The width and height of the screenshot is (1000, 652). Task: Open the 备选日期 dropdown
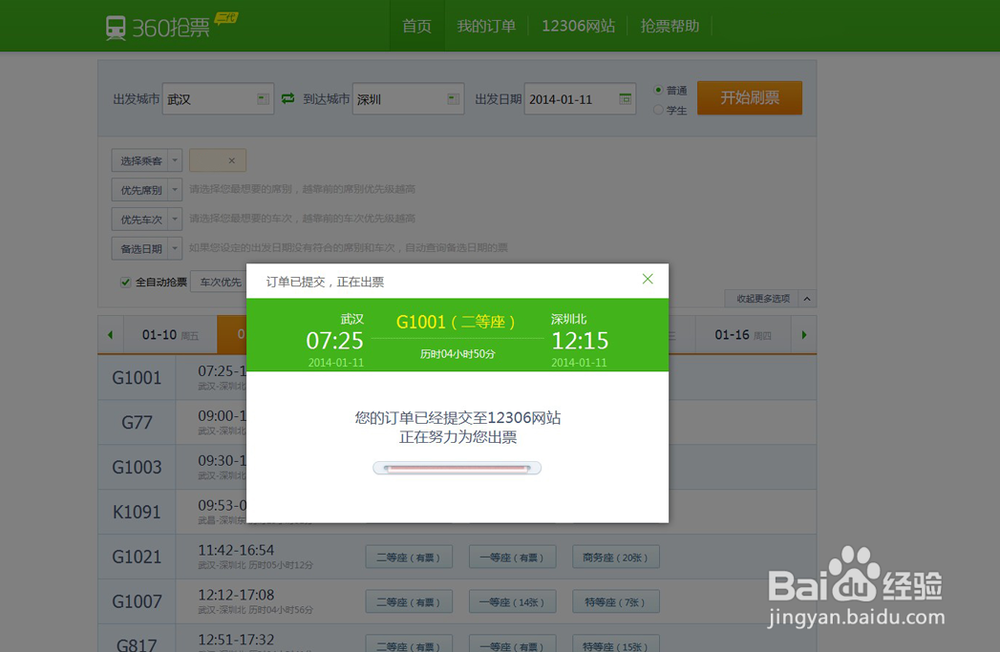147,249
